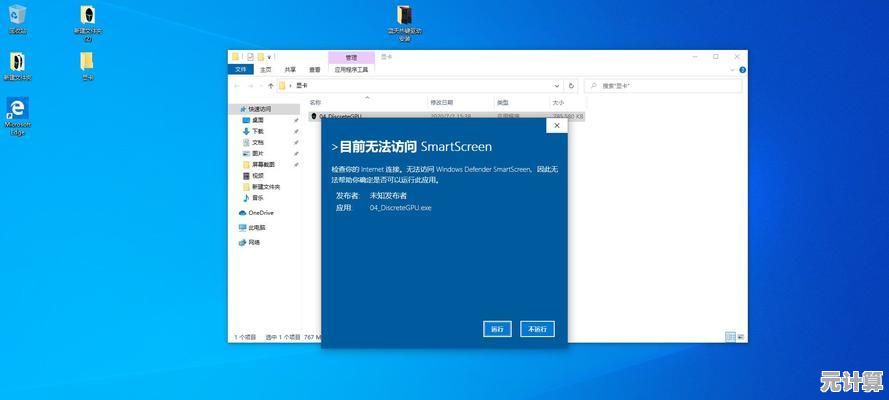Click the 不运行 (Don't run) button
Viewport: 889px width, 400px height.
[537, 329]
